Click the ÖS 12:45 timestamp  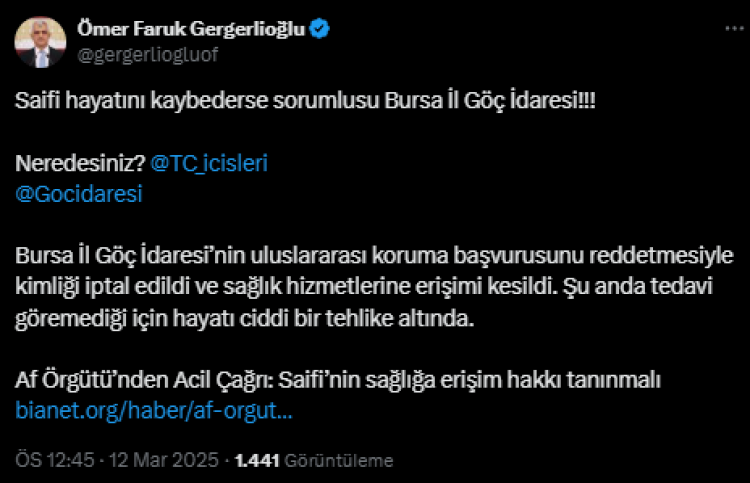tap(54, 461)
